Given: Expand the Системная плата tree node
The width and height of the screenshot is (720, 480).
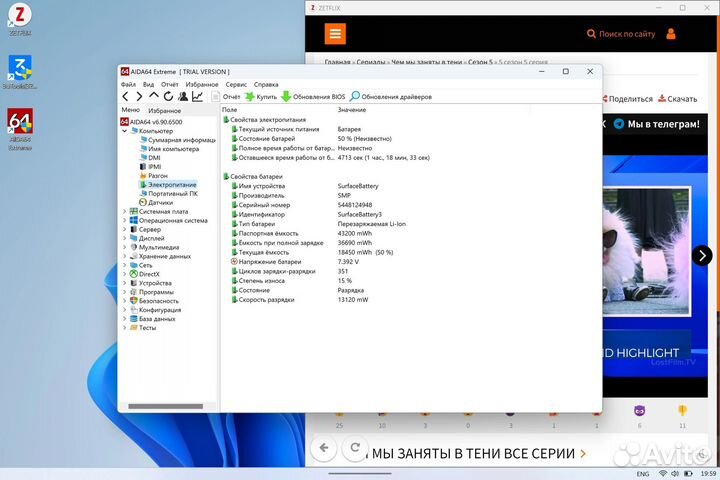Looking at the screenshot, I should point(124,212).
